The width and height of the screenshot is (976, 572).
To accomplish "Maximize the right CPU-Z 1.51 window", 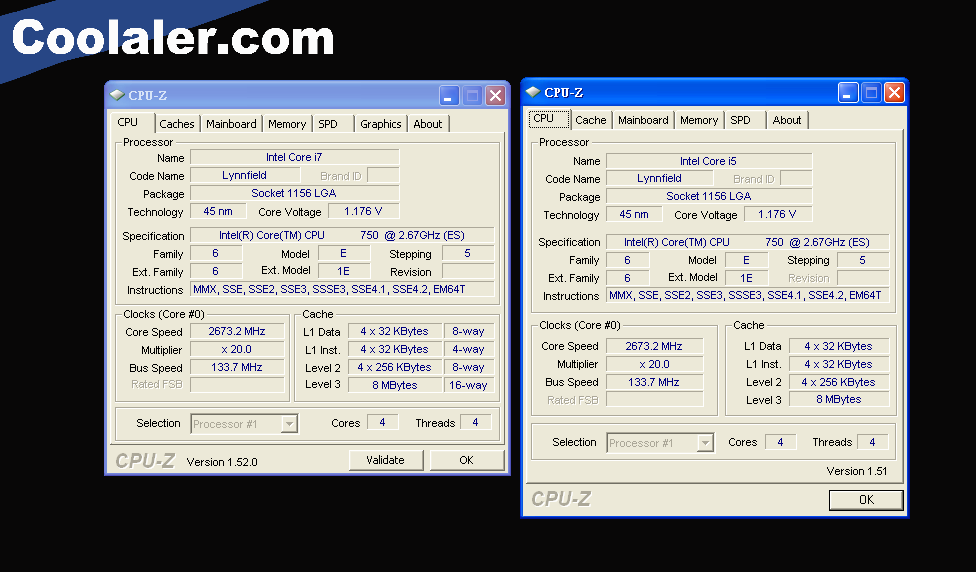I will click(x=871, y=93).
